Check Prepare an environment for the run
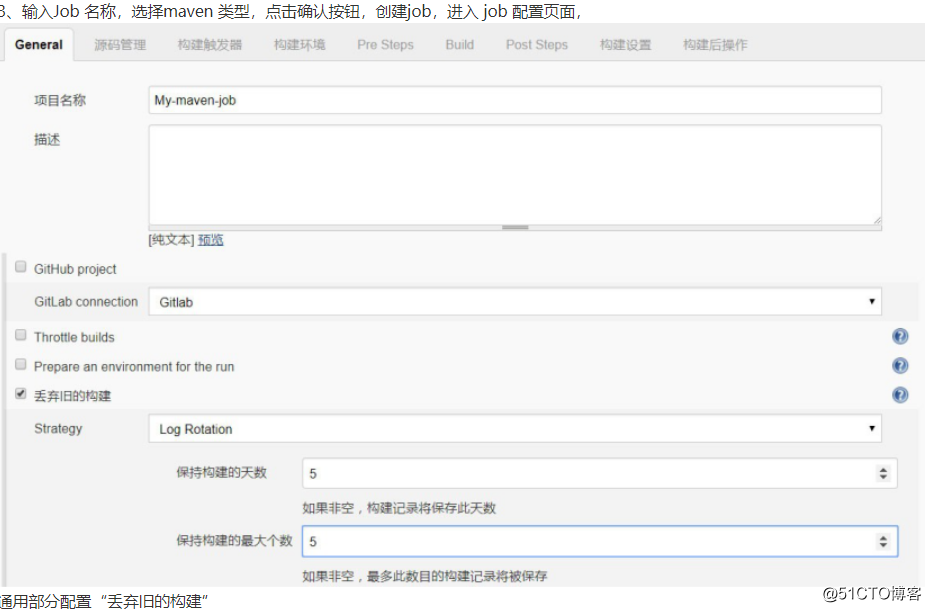The height and width of the screenshot is (612, 931). 21,364
